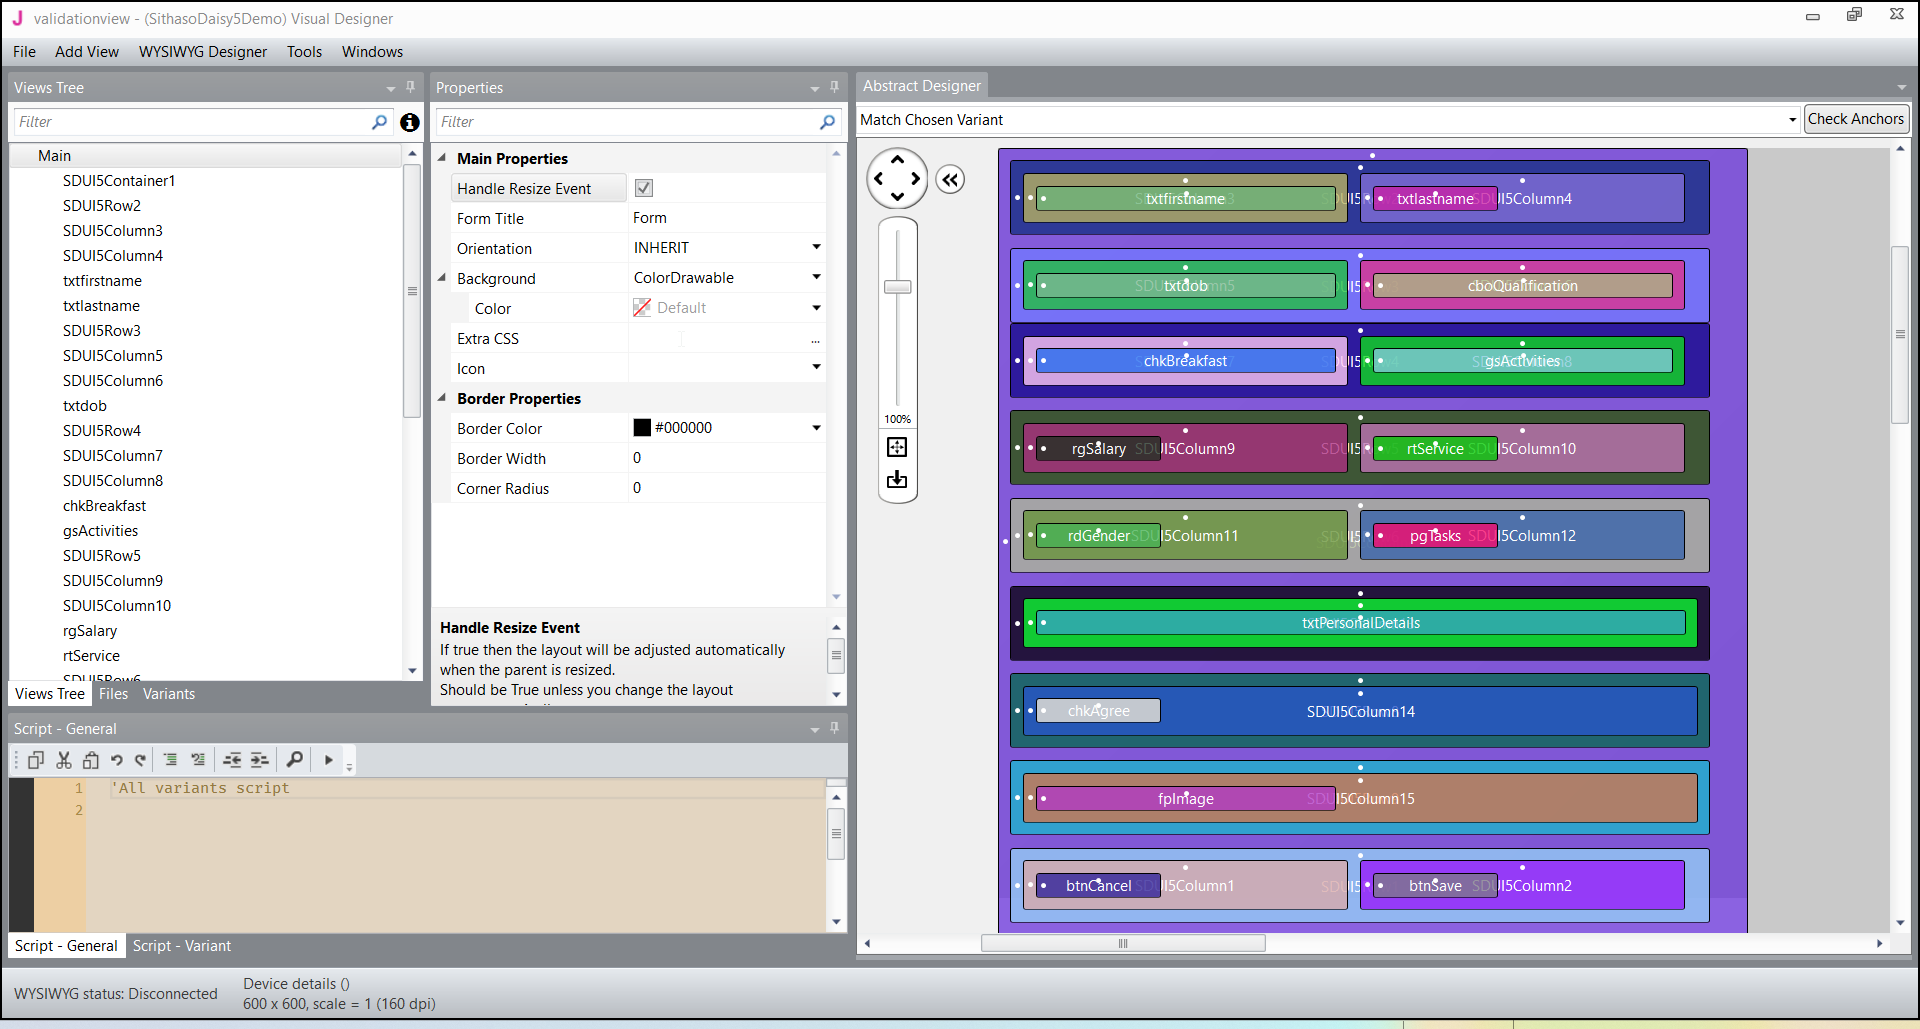Adjust the designer zoom slider handle
This screenshot has height=1029, width=1920.
pyautogui.click(x=898, y=287)
